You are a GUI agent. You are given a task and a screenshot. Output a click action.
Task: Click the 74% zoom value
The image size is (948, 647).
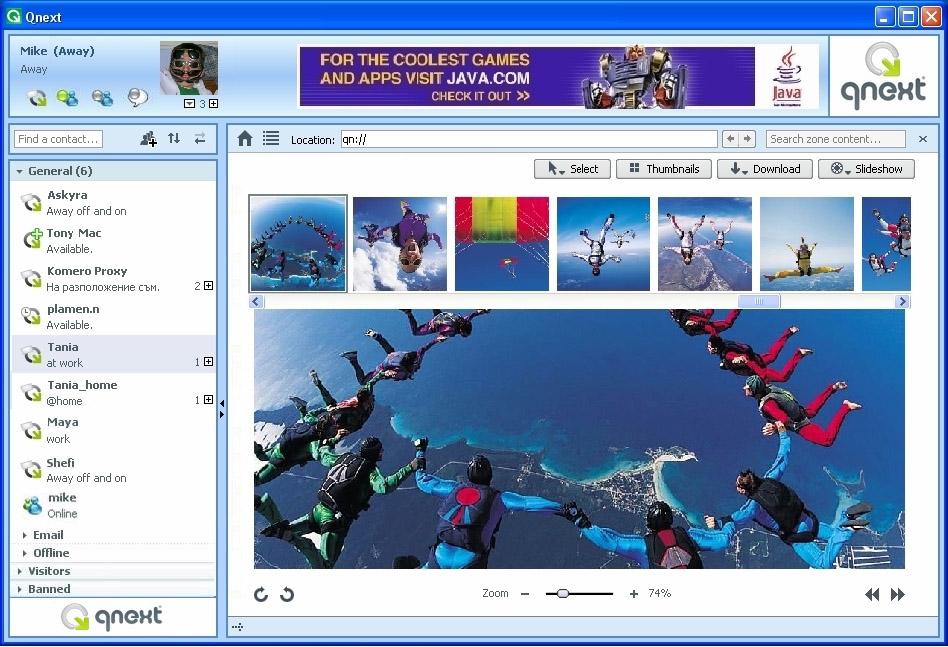(x=660, y=593)
